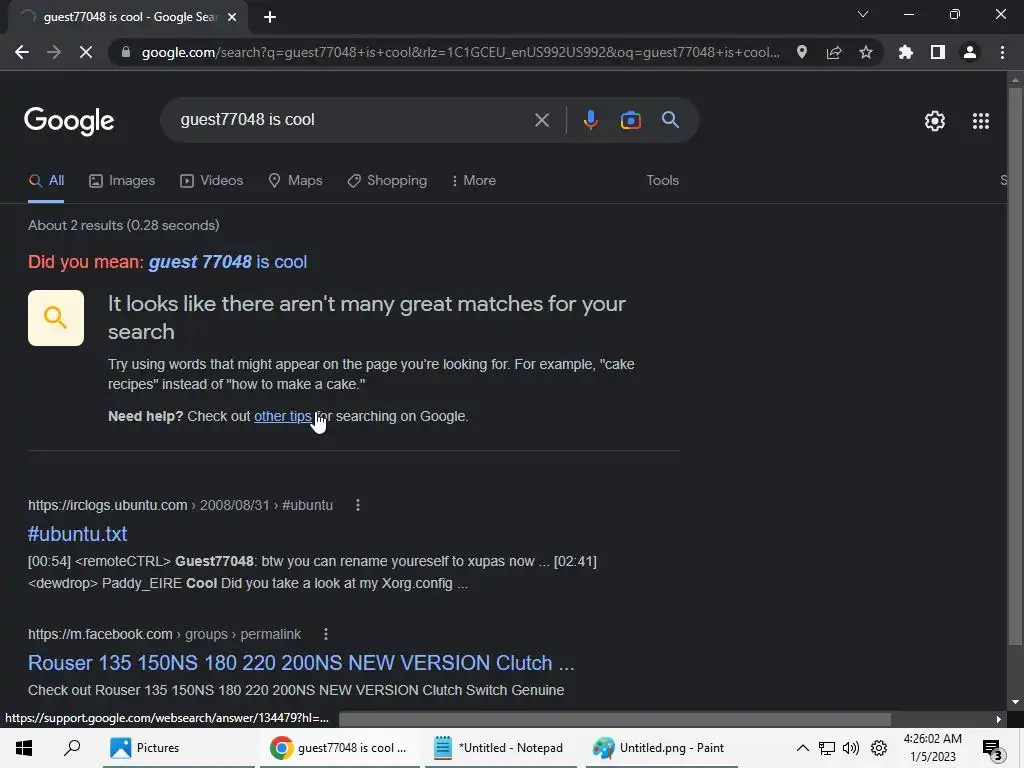Open options for the irclogs.ubuntu.com result
The height and width of the screenshot is (768, 1024).
click(358, 505)
